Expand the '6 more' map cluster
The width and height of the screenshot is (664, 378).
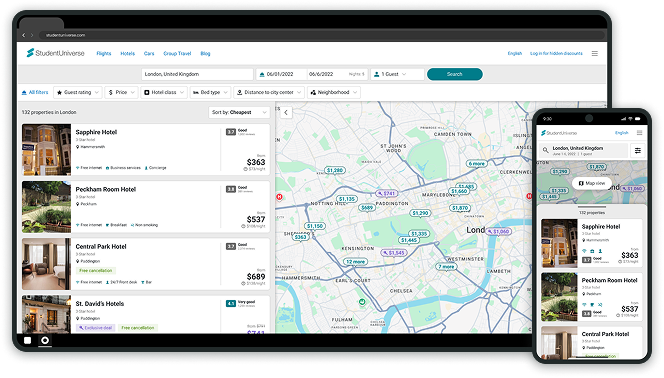coord(476,163)
